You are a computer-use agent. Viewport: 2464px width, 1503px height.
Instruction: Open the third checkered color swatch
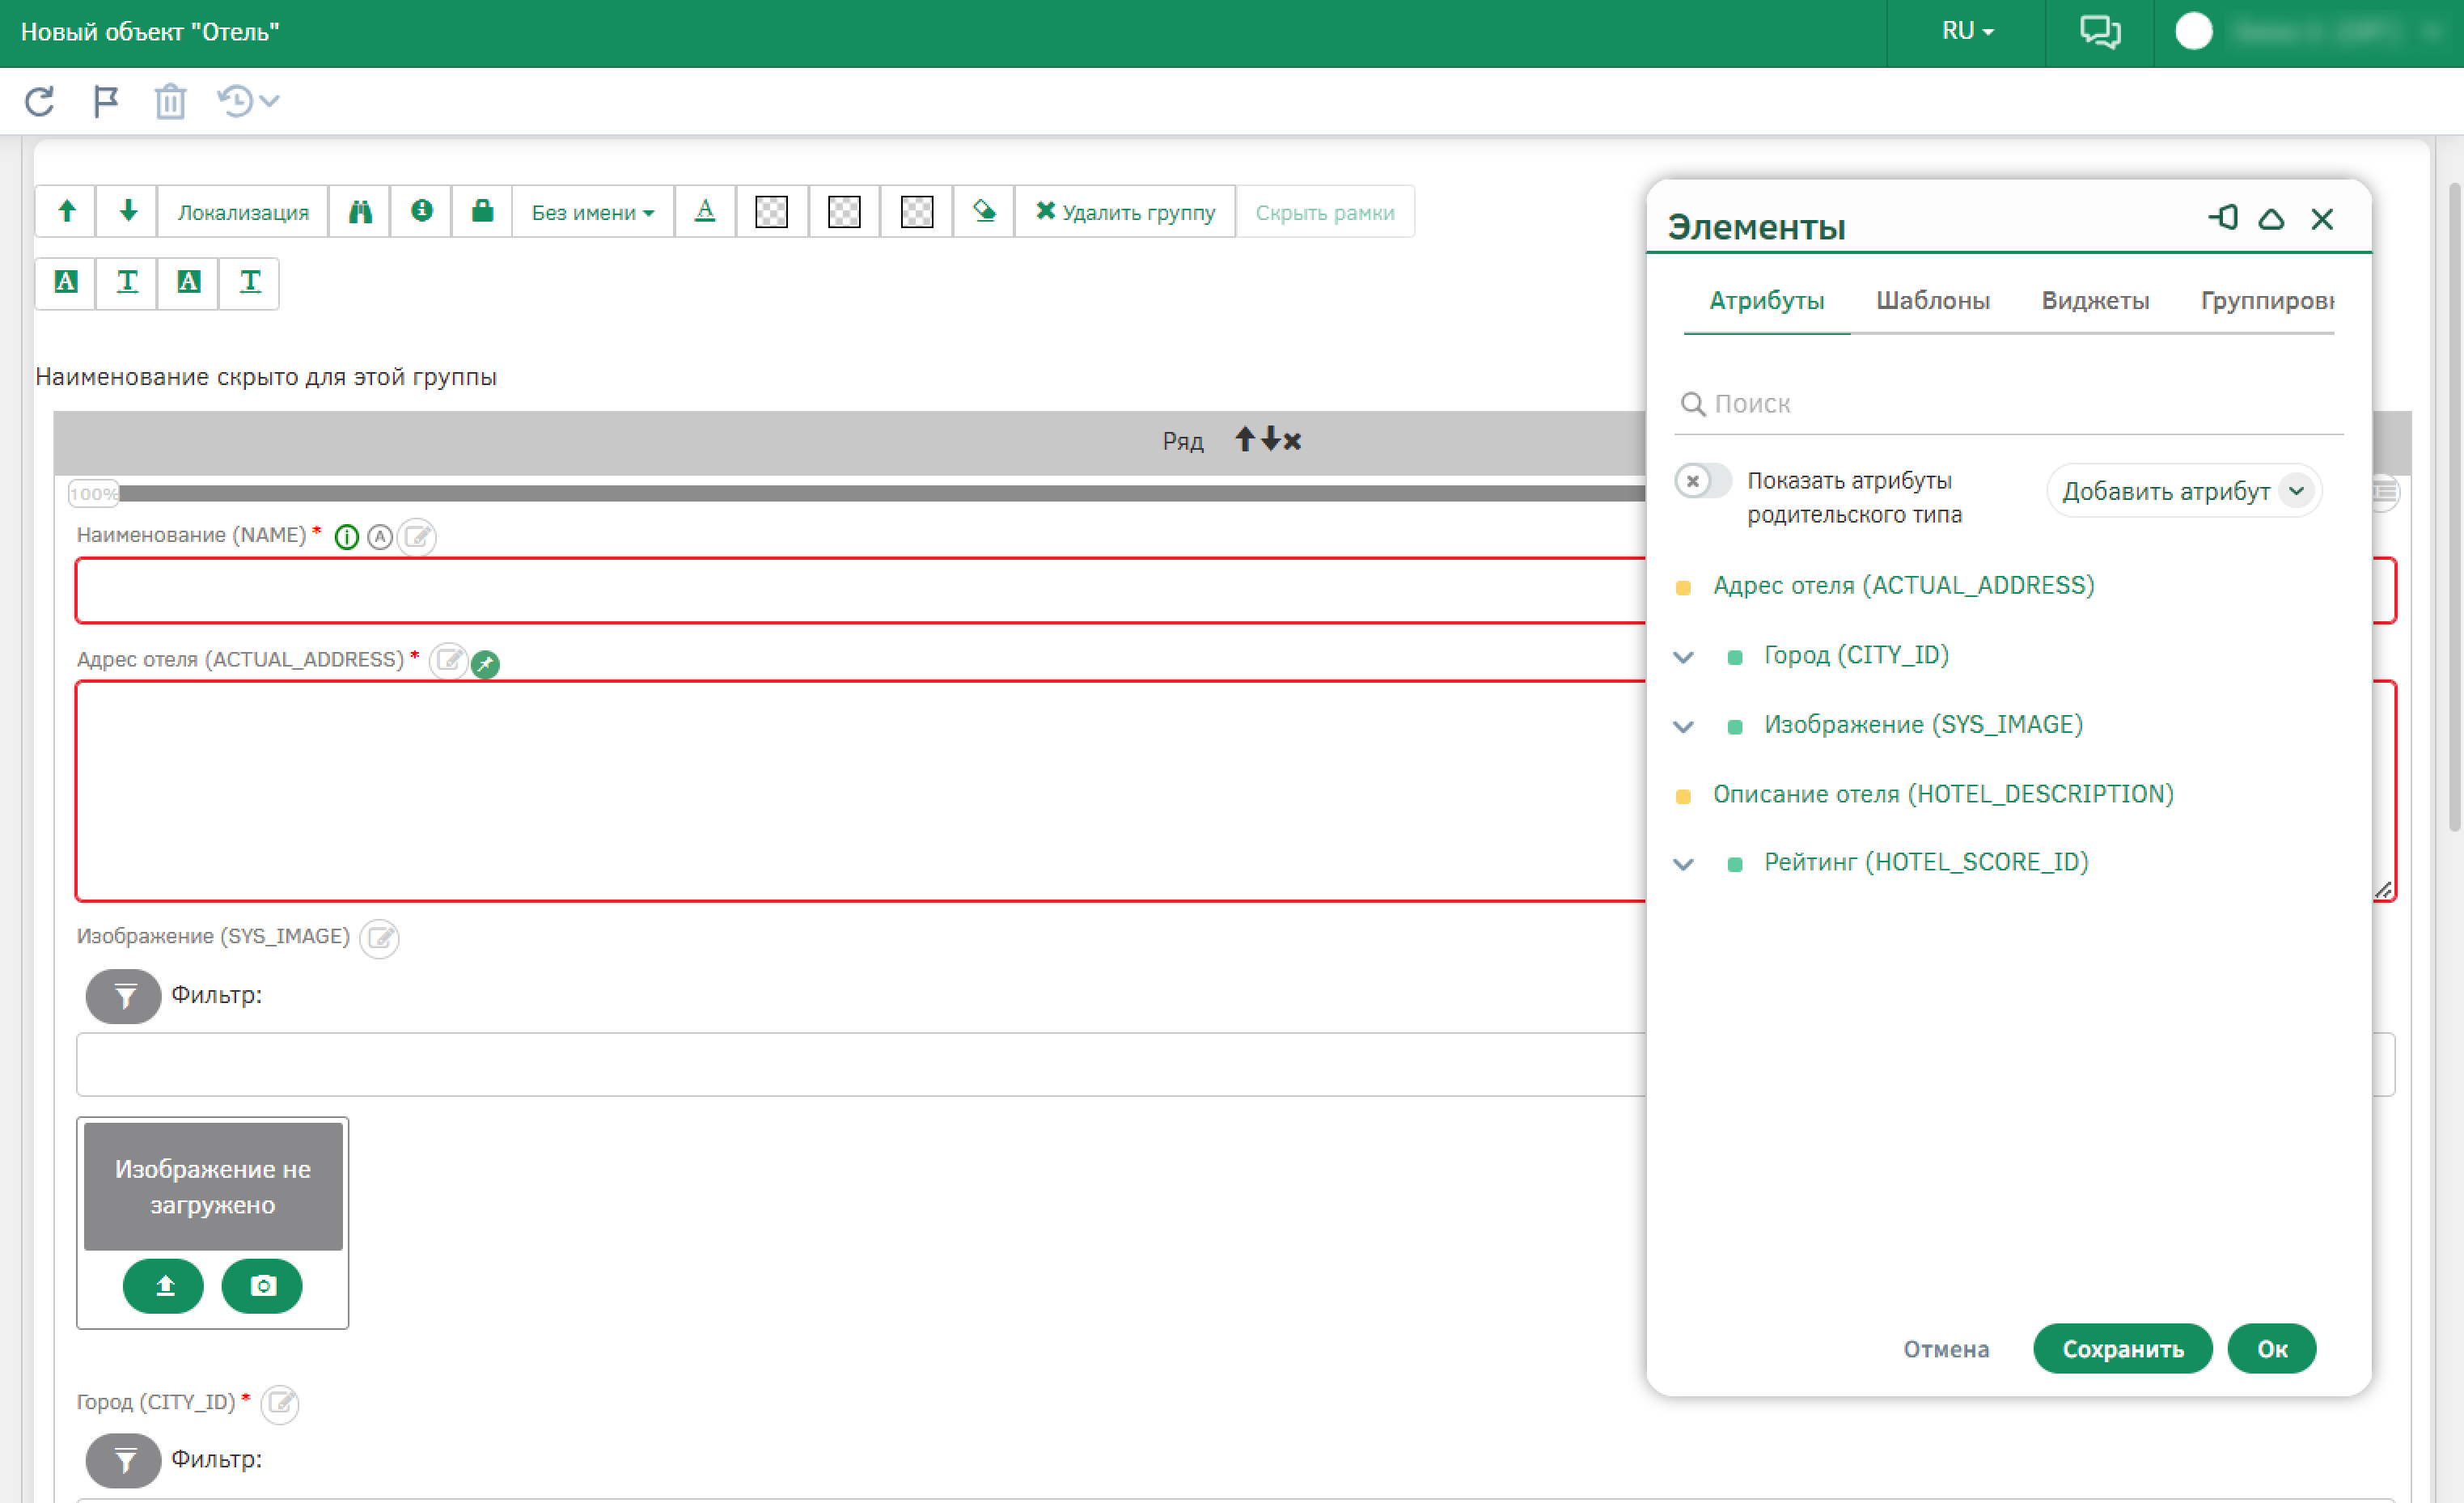click(917, 211)
